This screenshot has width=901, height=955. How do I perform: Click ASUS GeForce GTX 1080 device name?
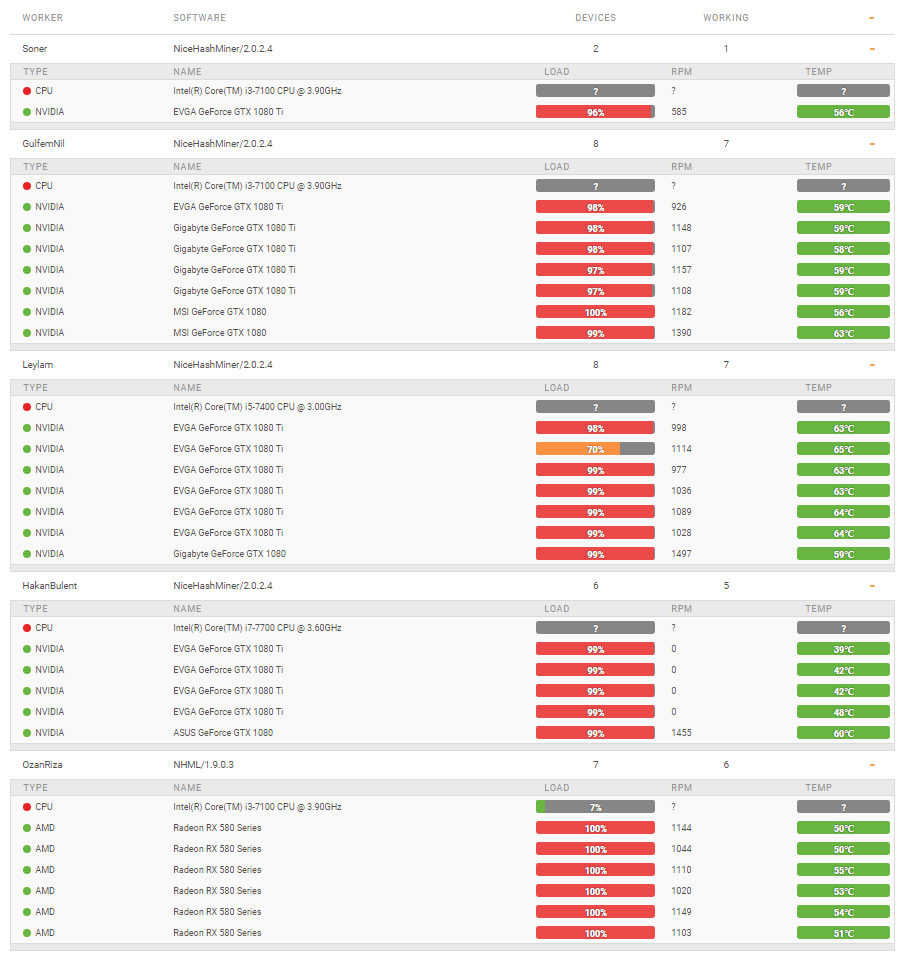coord(223,733)
